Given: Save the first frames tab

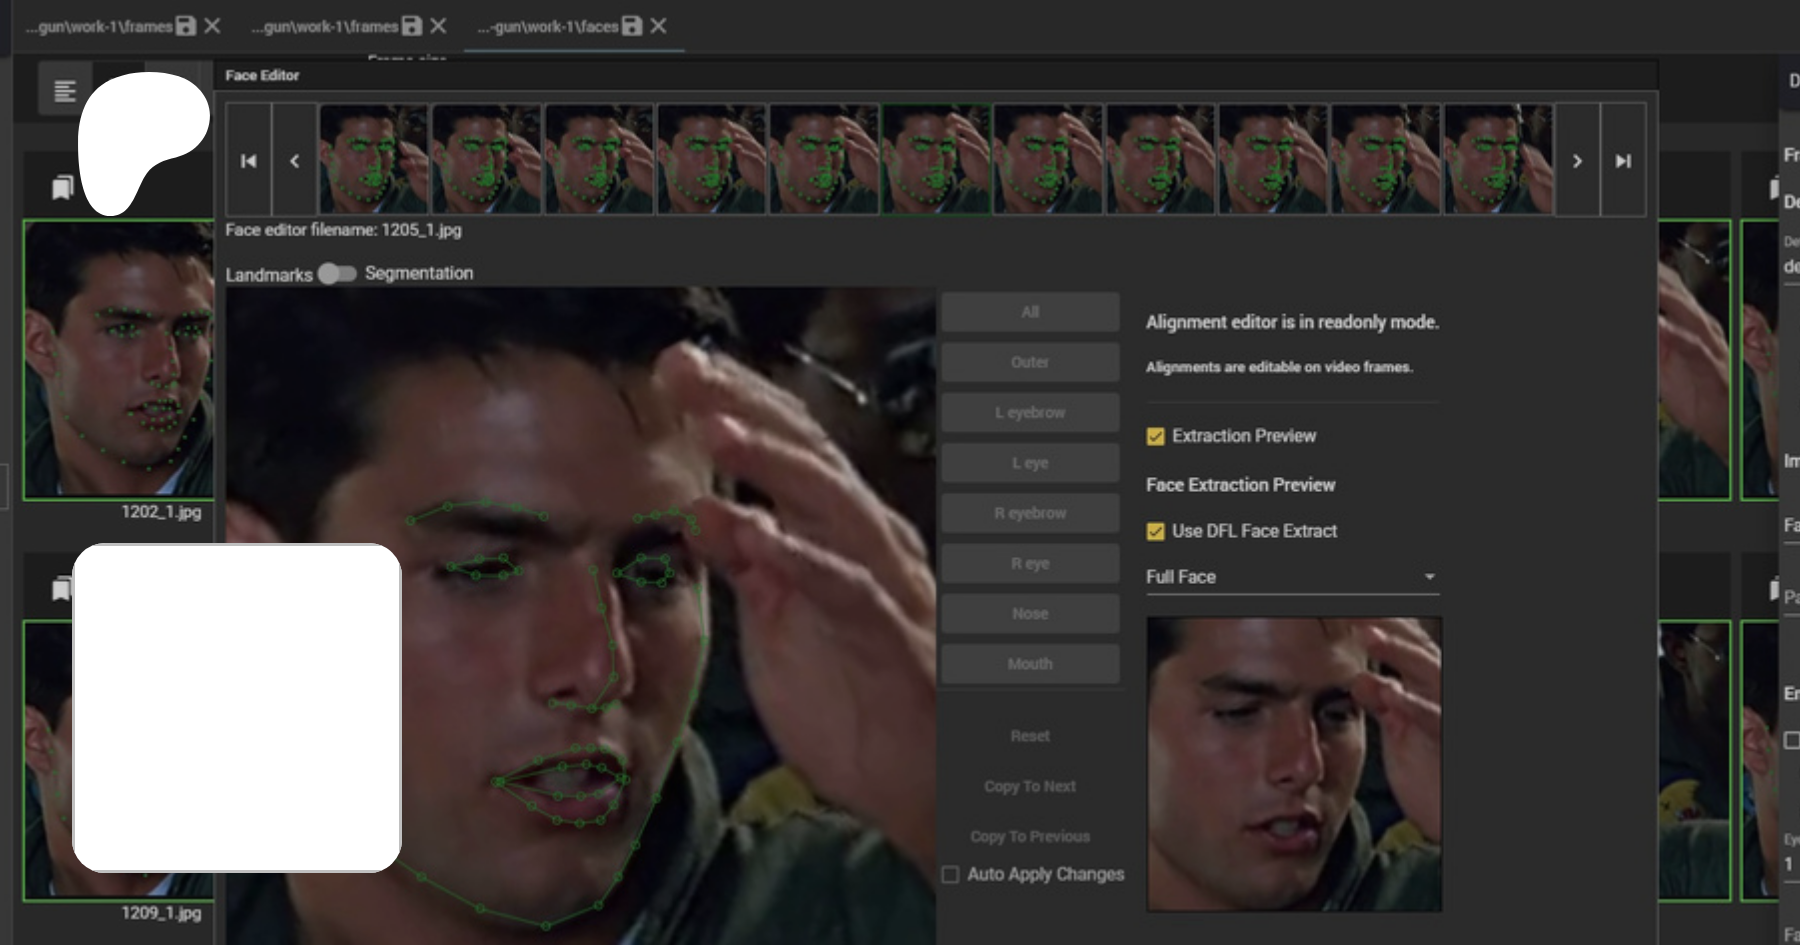Looking at the screenshot, I should tap(186, 26).
